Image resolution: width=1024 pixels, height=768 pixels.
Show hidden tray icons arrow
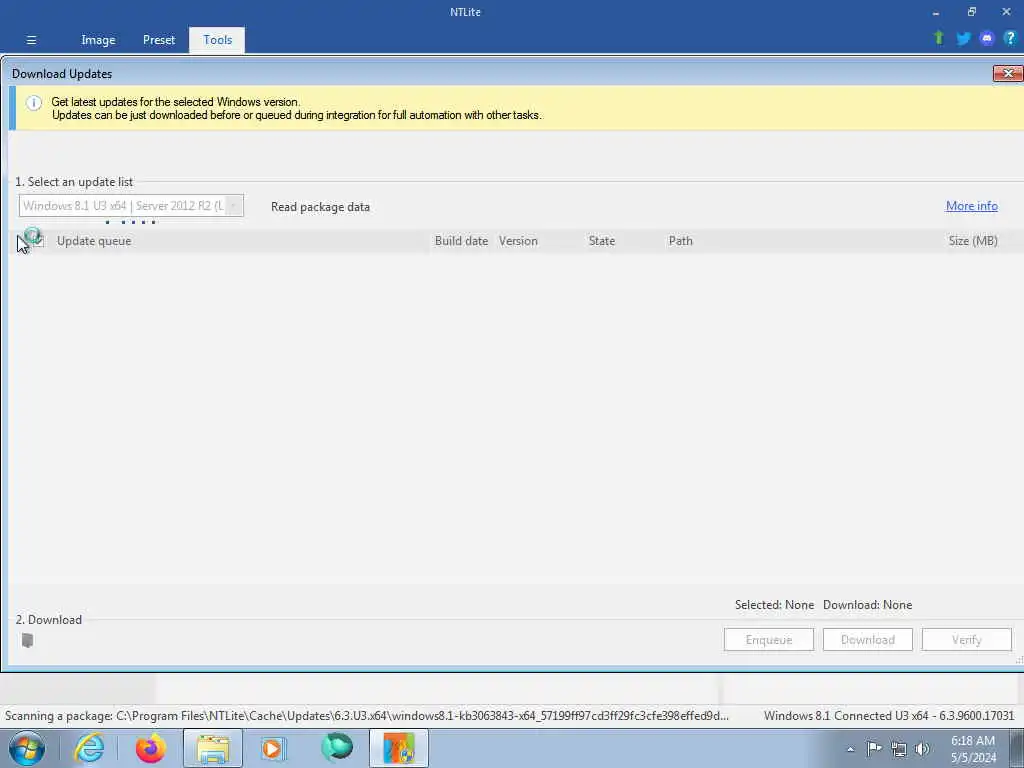[850, 749]
